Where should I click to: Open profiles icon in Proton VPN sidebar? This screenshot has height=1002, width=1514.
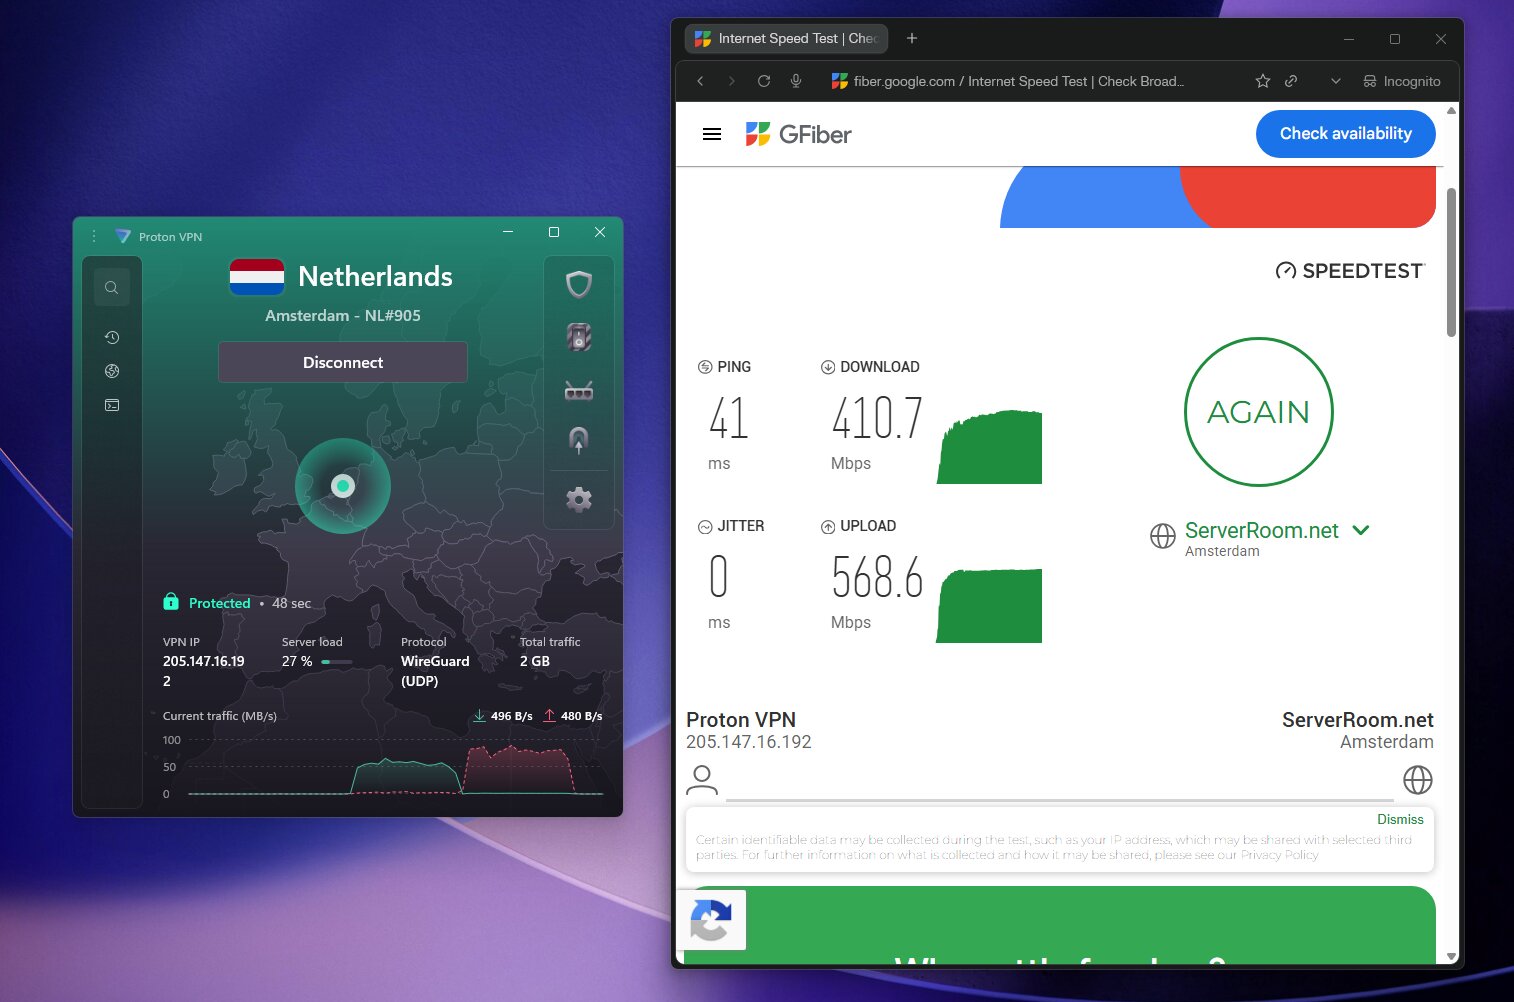(112, 405)
